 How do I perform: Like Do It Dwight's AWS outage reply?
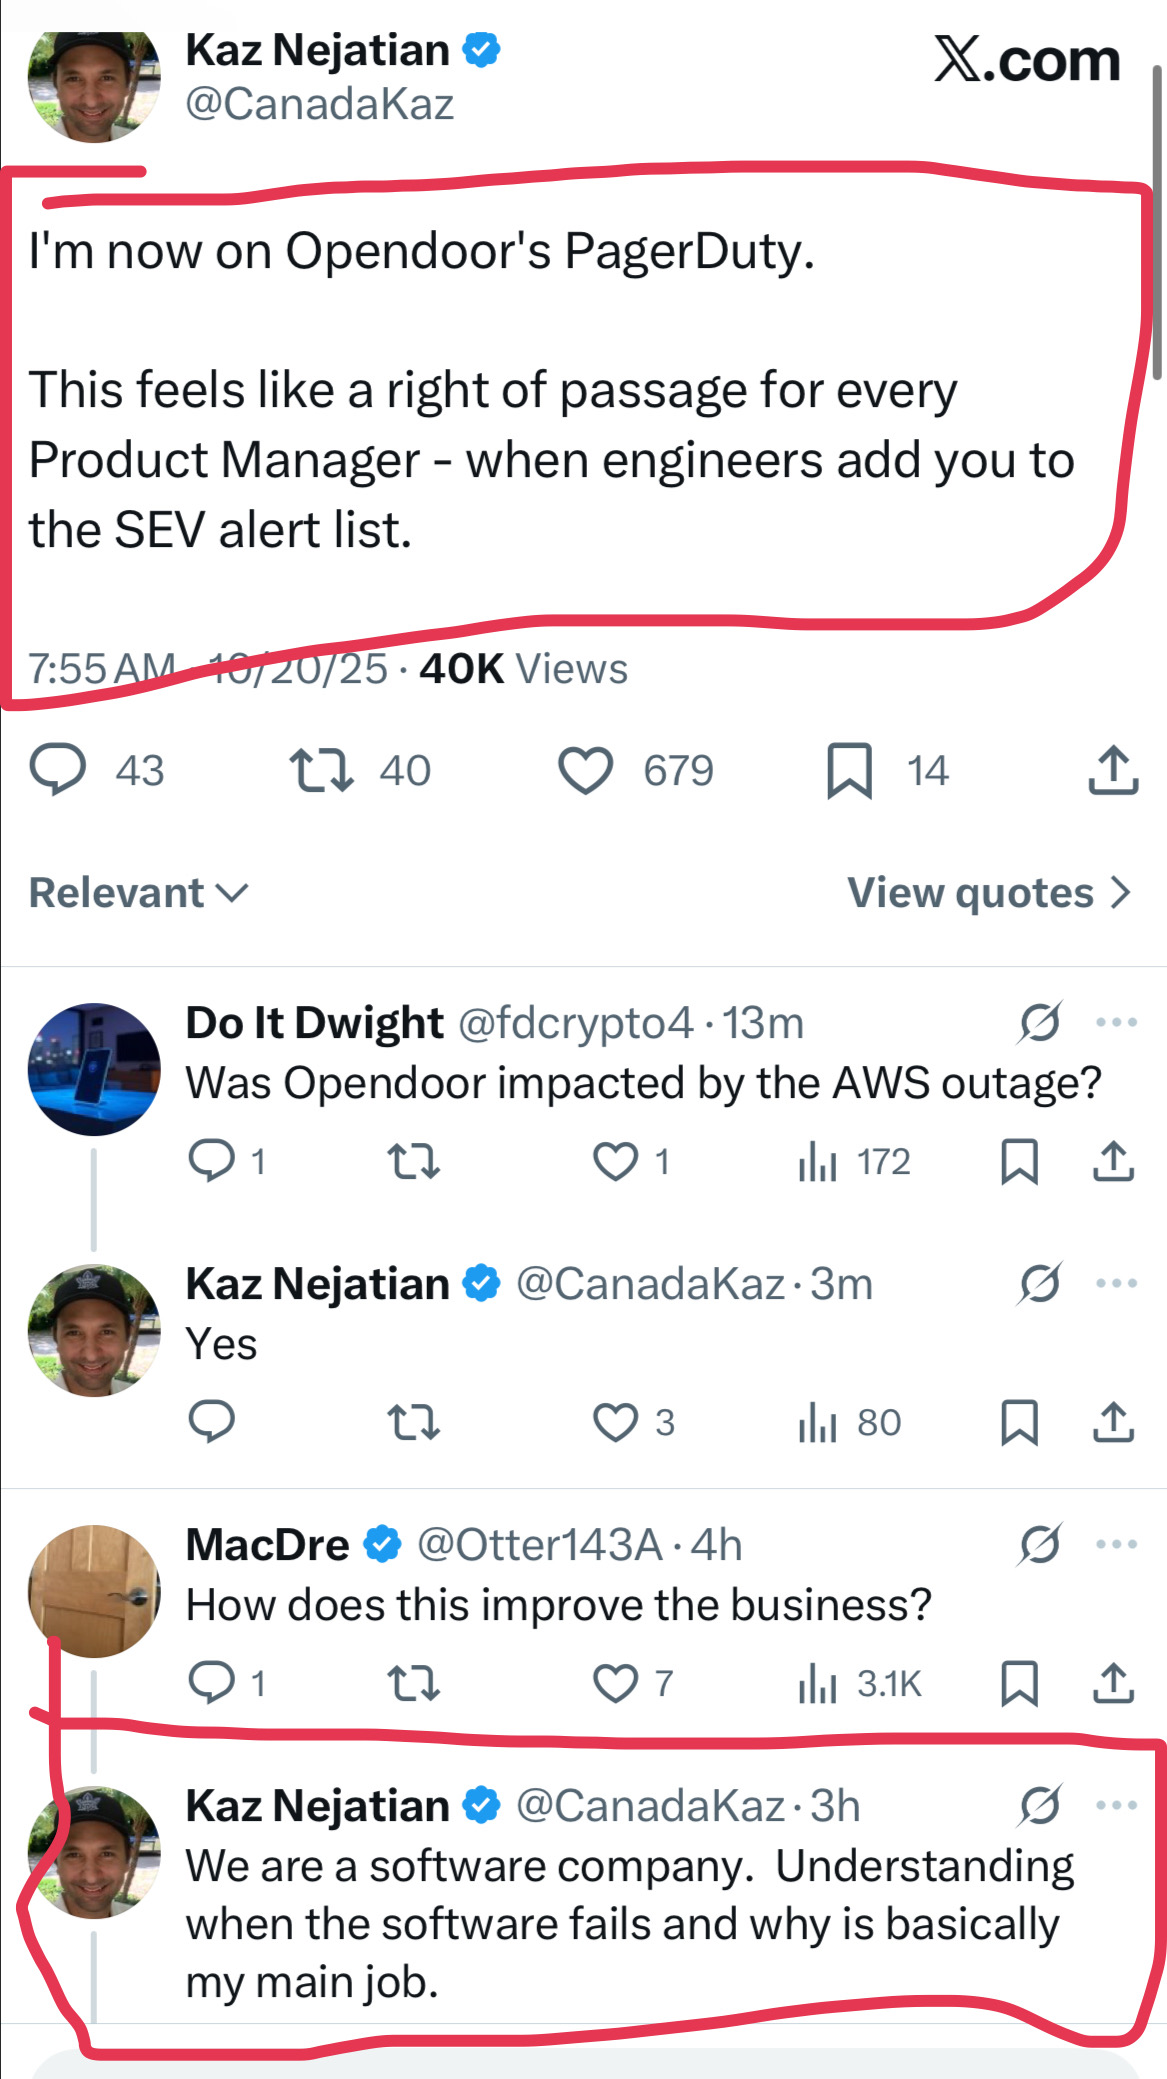click(x=615, y=1162)
